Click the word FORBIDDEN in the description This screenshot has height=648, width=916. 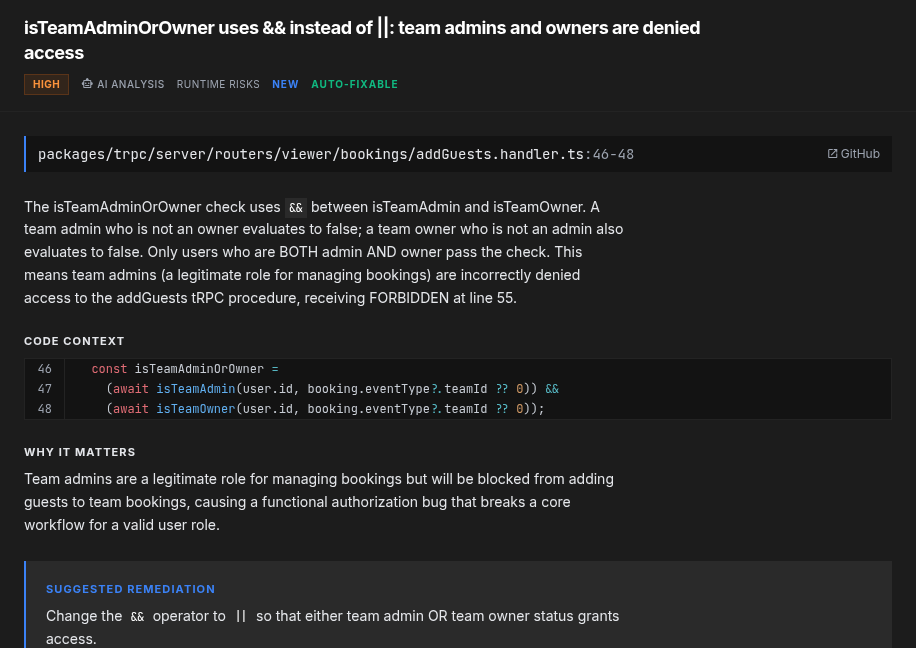pyautogui.click(x=409, y=298)
